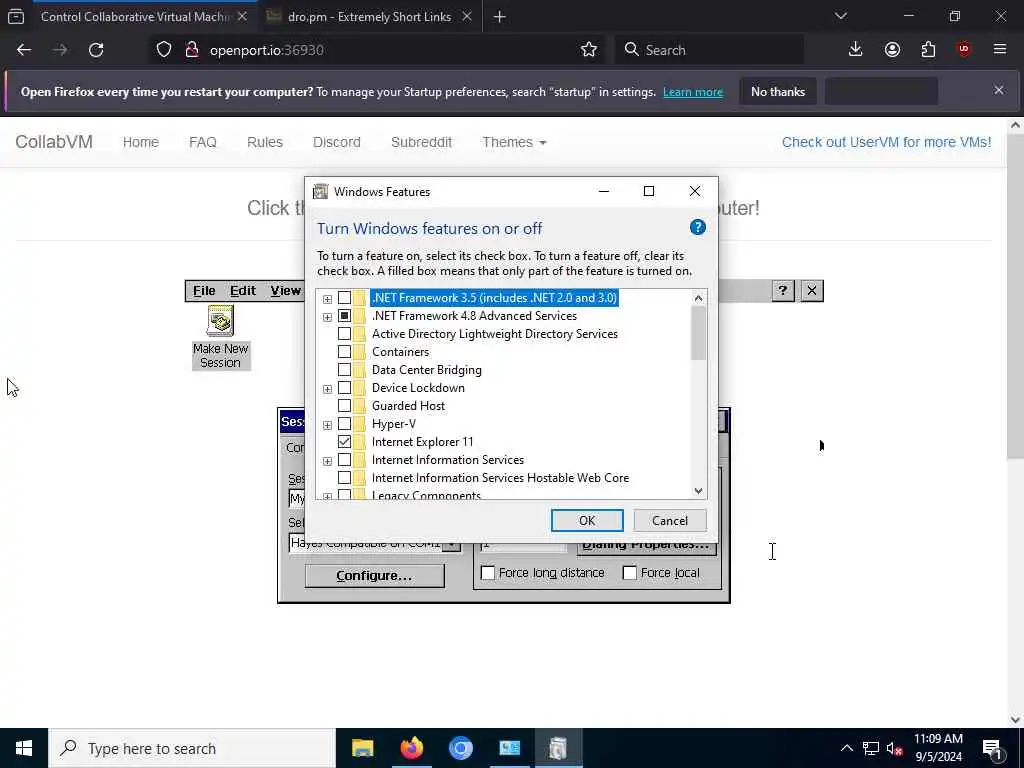The width and height of the screenshot is (1024, 768).
Task: Open the list all tabs dropdown
Action: point(840,16)
